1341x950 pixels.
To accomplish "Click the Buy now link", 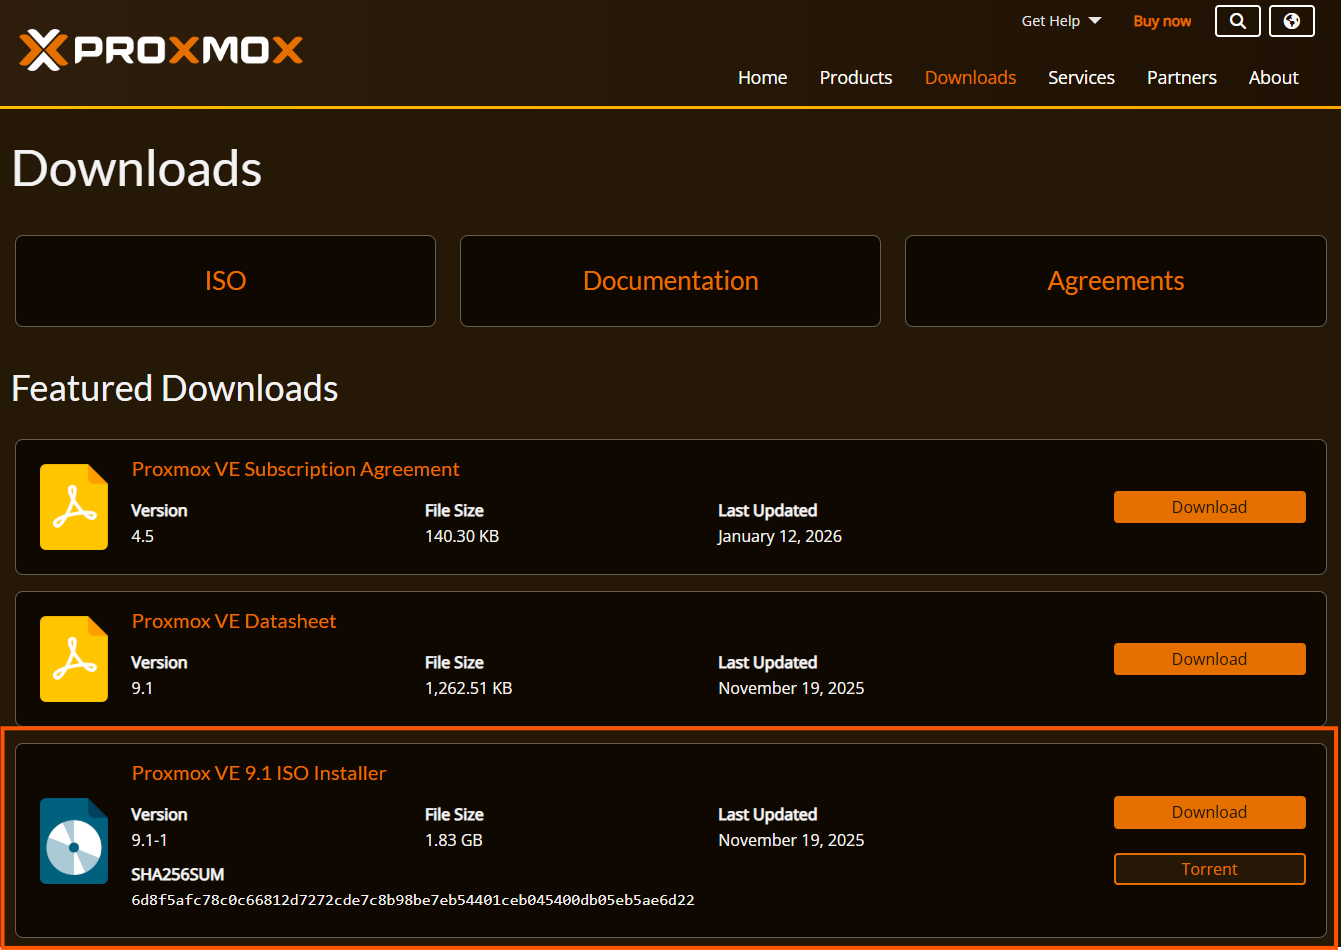I will (1162, 21).
